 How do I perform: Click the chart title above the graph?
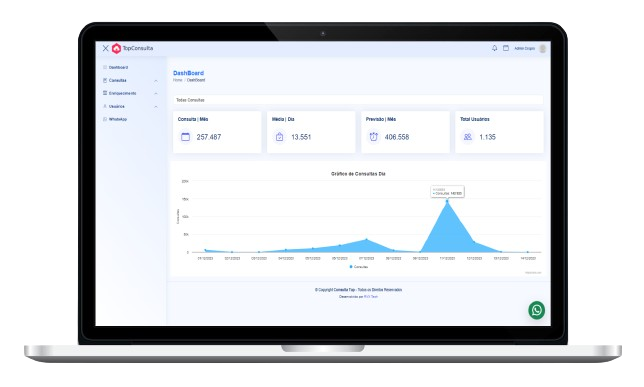tap(358, 174)
